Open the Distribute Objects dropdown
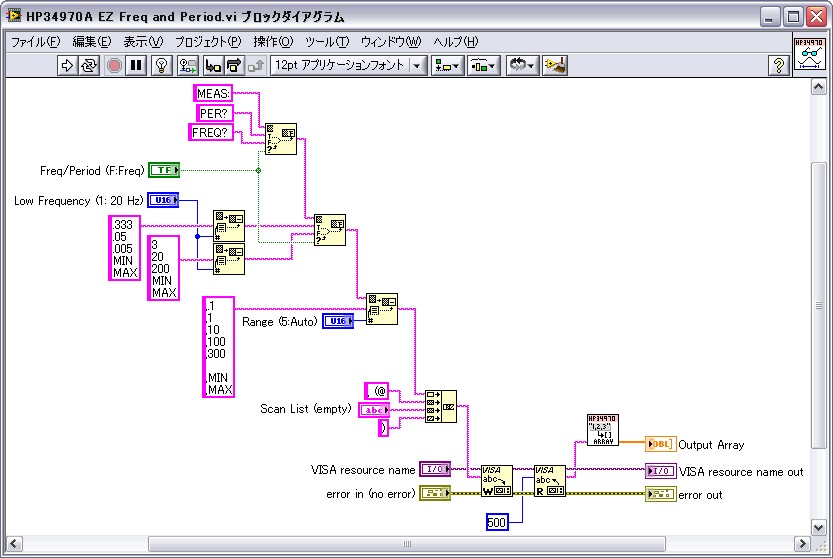The height and width of the screenshot is (558, 833). [483, 65]
